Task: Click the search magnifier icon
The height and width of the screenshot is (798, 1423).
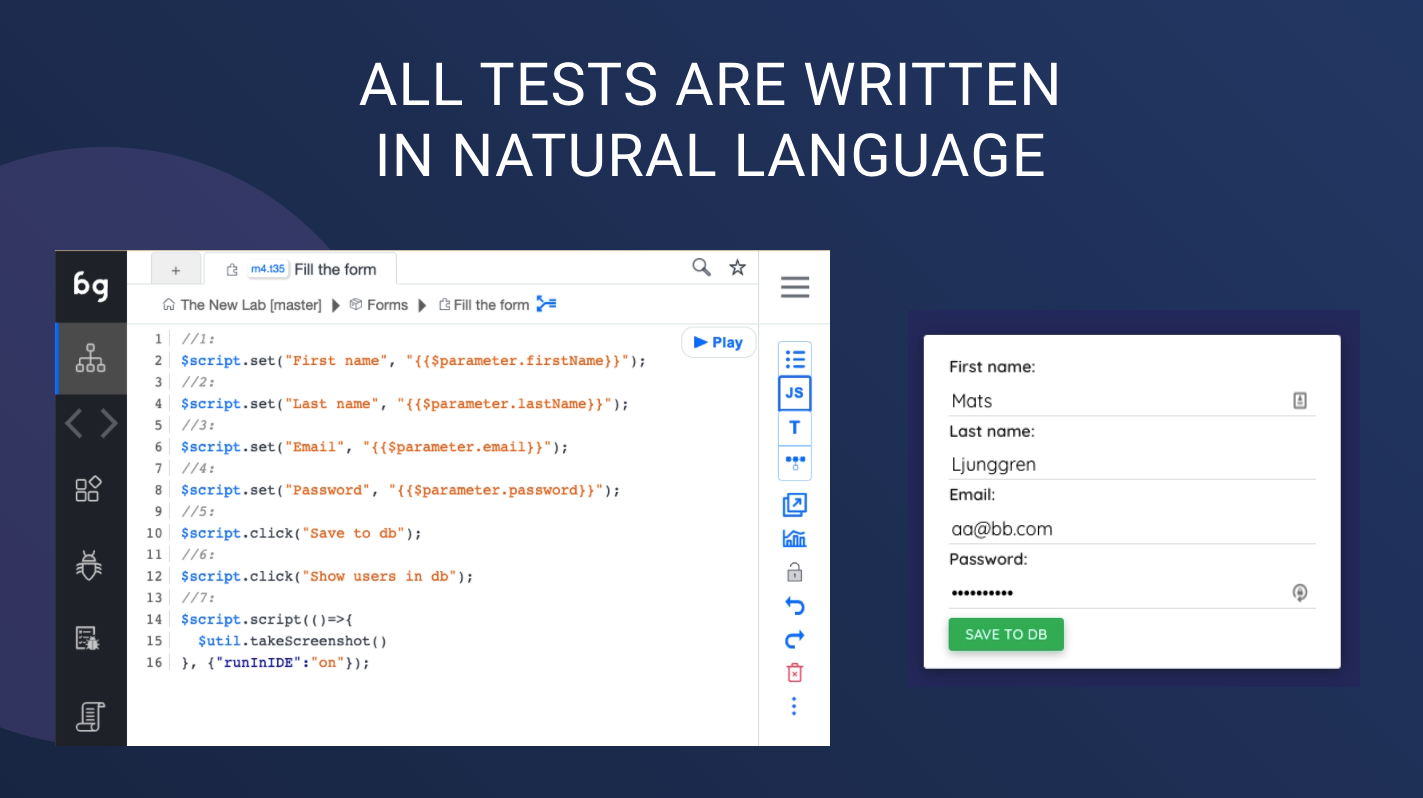Action: click(x=702, y=267)
